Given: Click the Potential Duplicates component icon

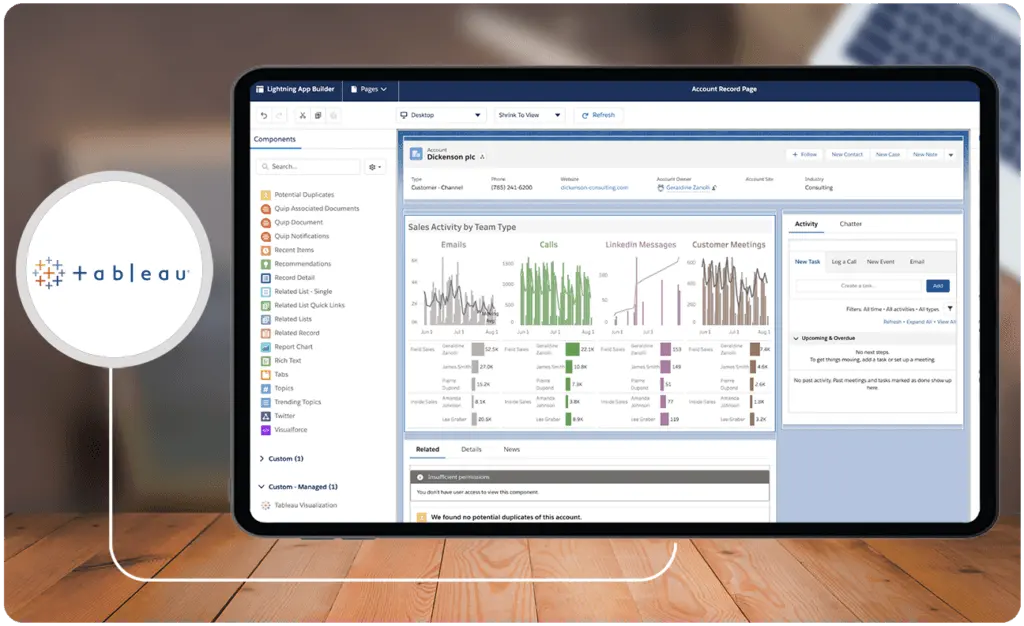Looking at the screenshot, I should pyautogui.click(x=266, y=195).
